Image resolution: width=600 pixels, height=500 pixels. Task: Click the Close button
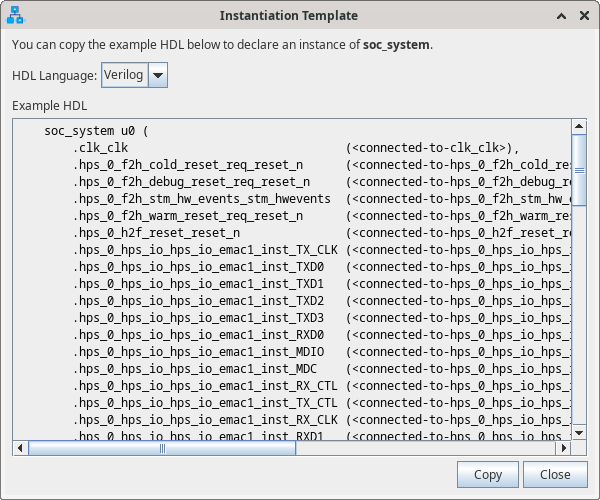click(x=555, y=474)
